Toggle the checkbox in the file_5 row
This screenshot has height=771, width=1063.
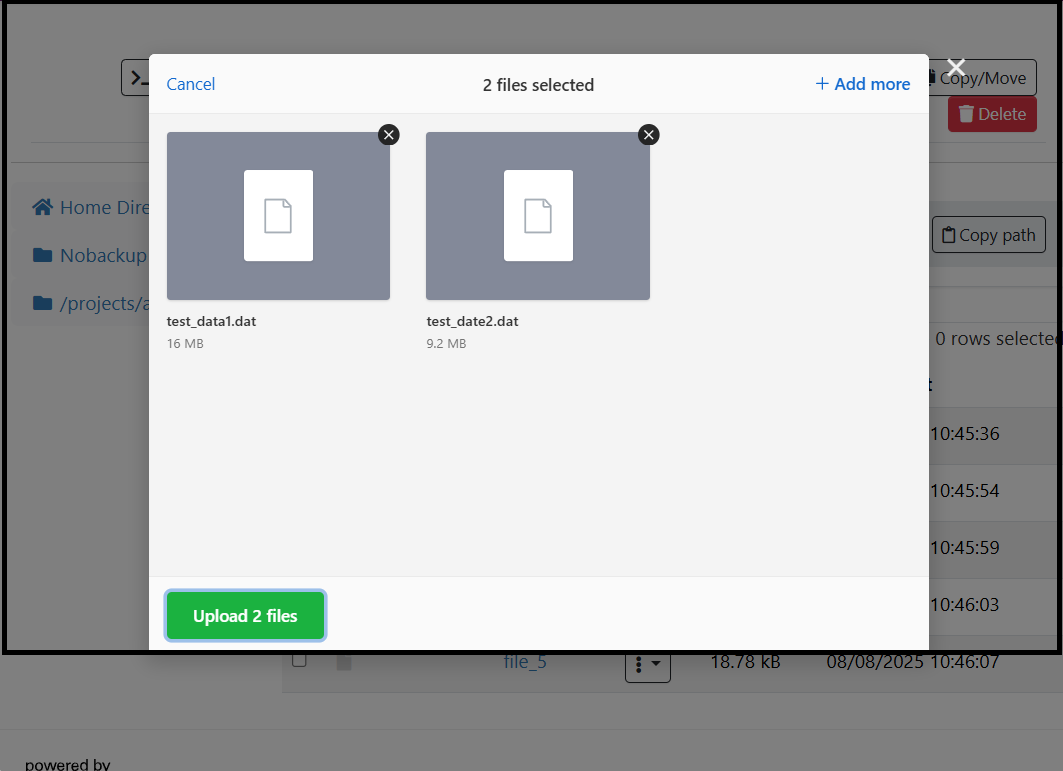coord(298,661)
